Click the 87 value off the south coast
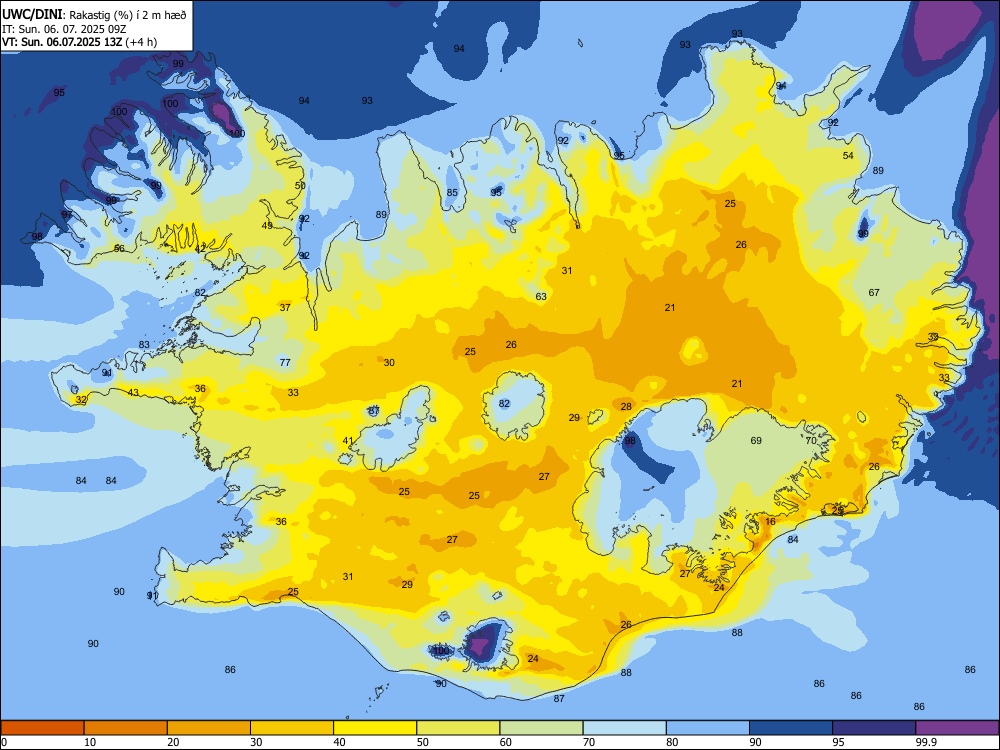The width and height of the screenshot is (1000, 750). coord(559,699)
